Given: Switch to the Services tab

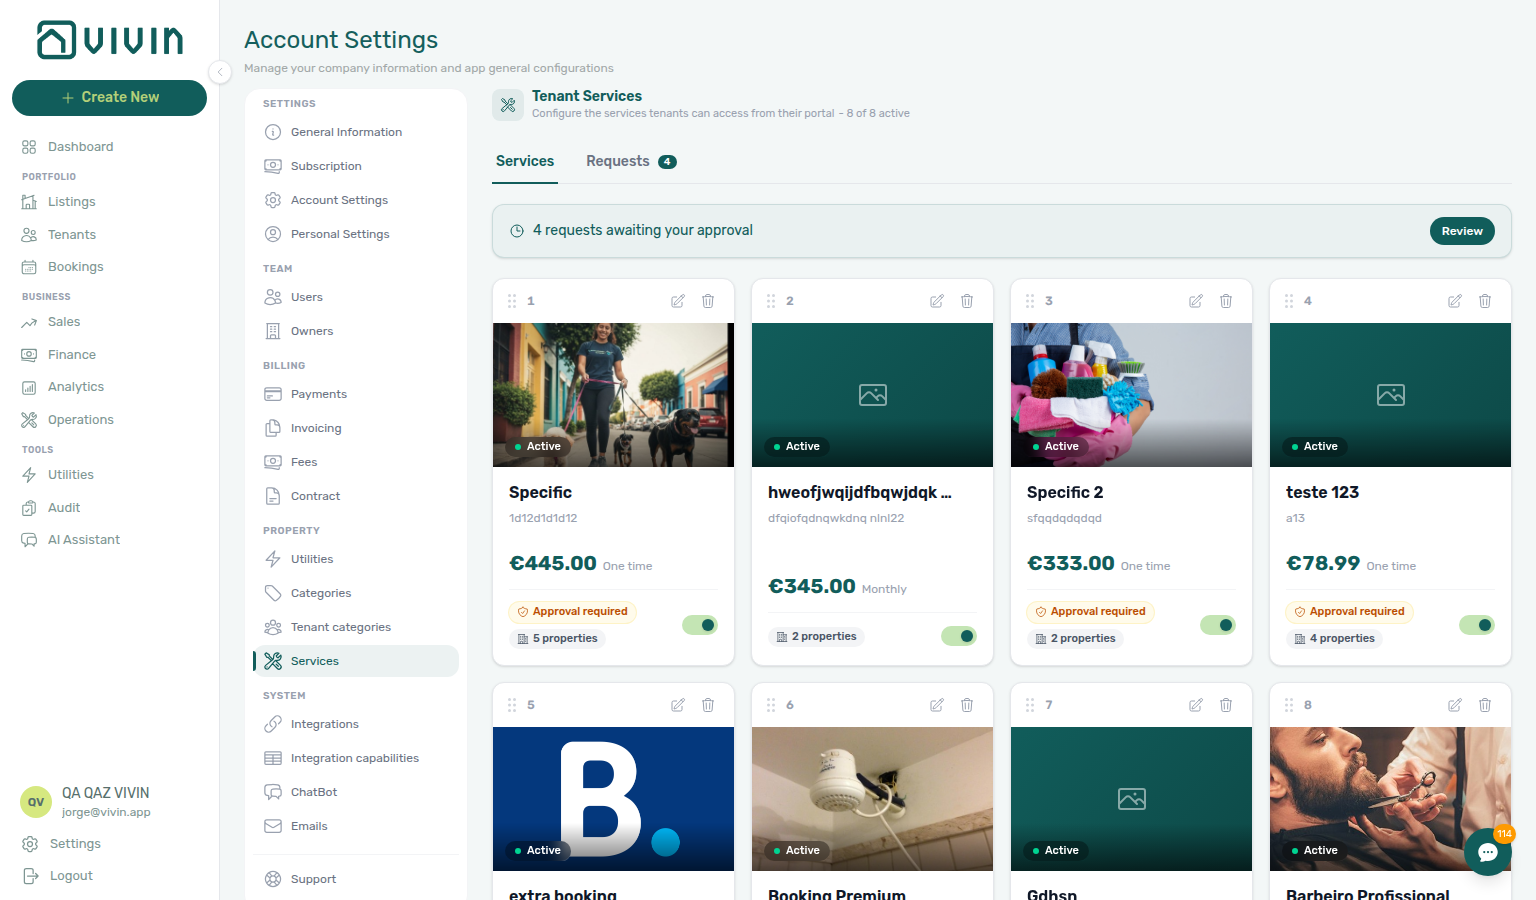Looking at the screenshot, I should click(x=525, y=161).
